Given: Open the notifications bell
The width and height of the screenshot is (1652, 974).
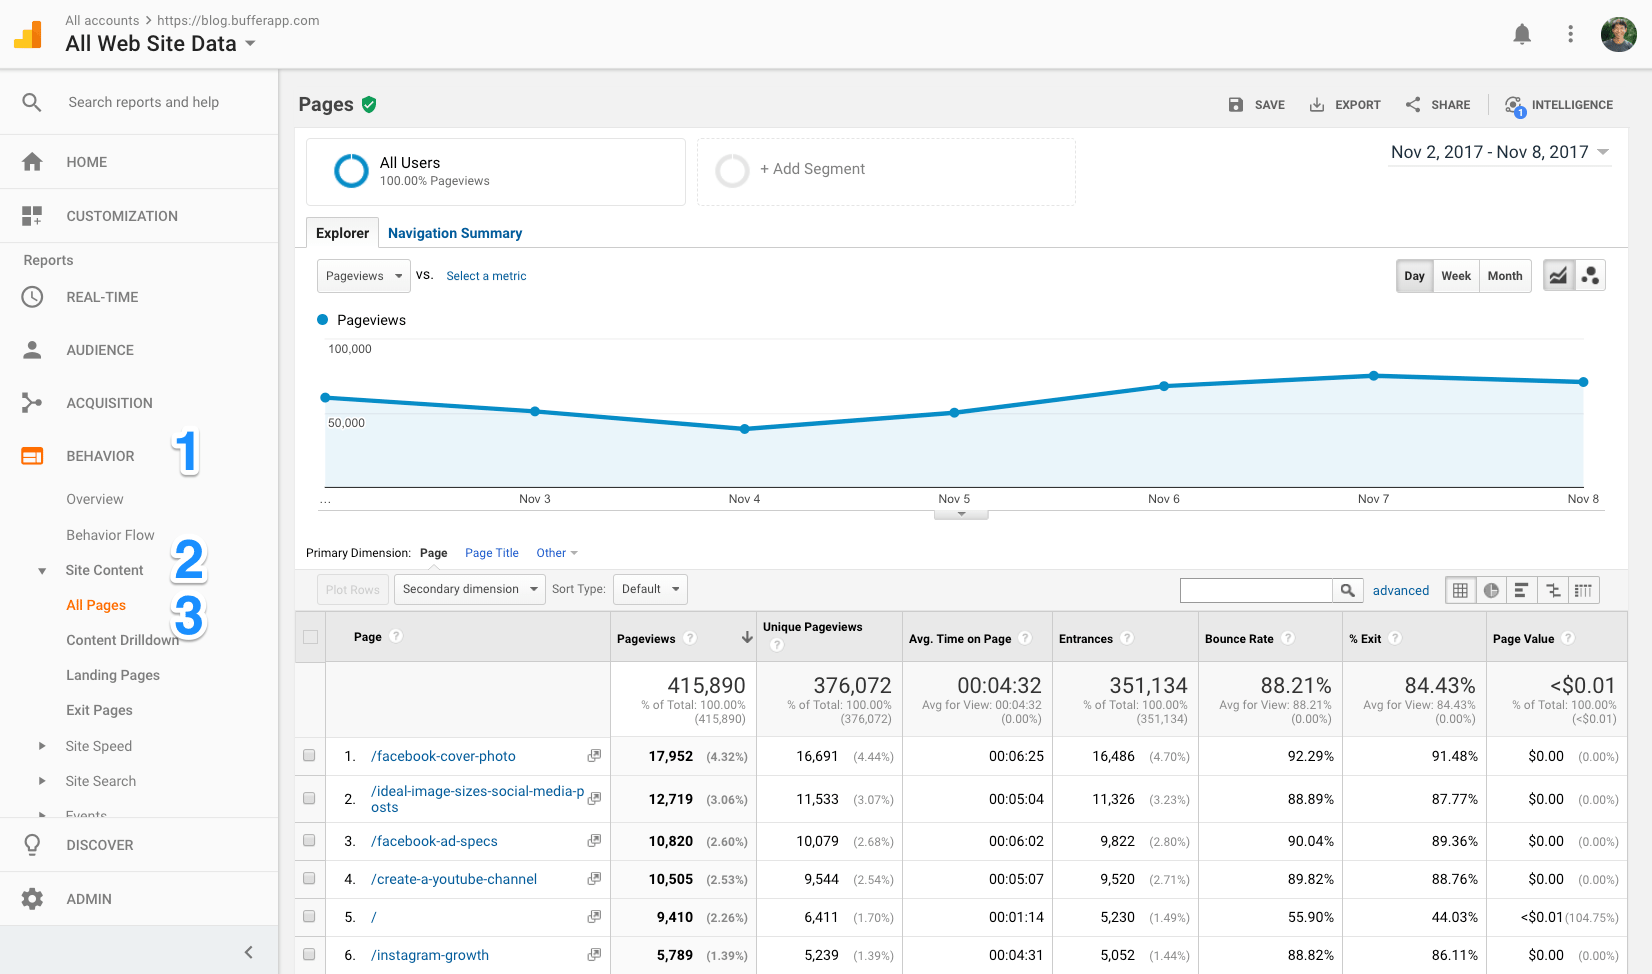Looking at the screenshot, I should tap(1522, 33).
